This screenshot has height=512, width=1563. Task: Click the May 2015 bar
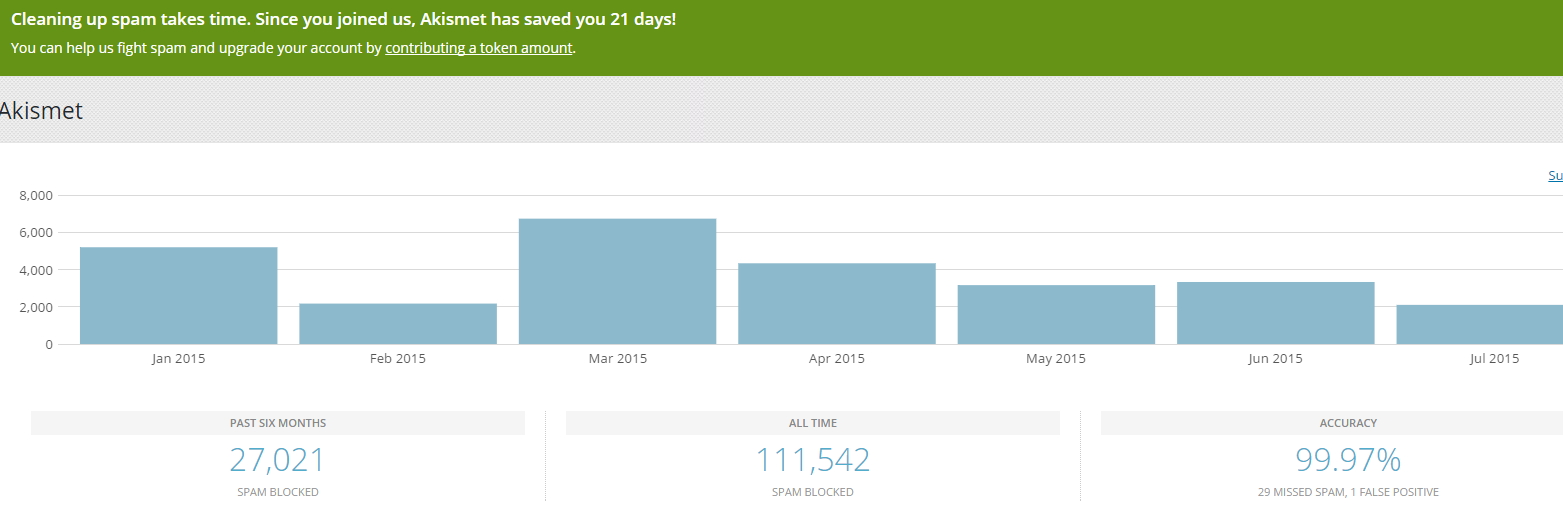(1056, 315)
